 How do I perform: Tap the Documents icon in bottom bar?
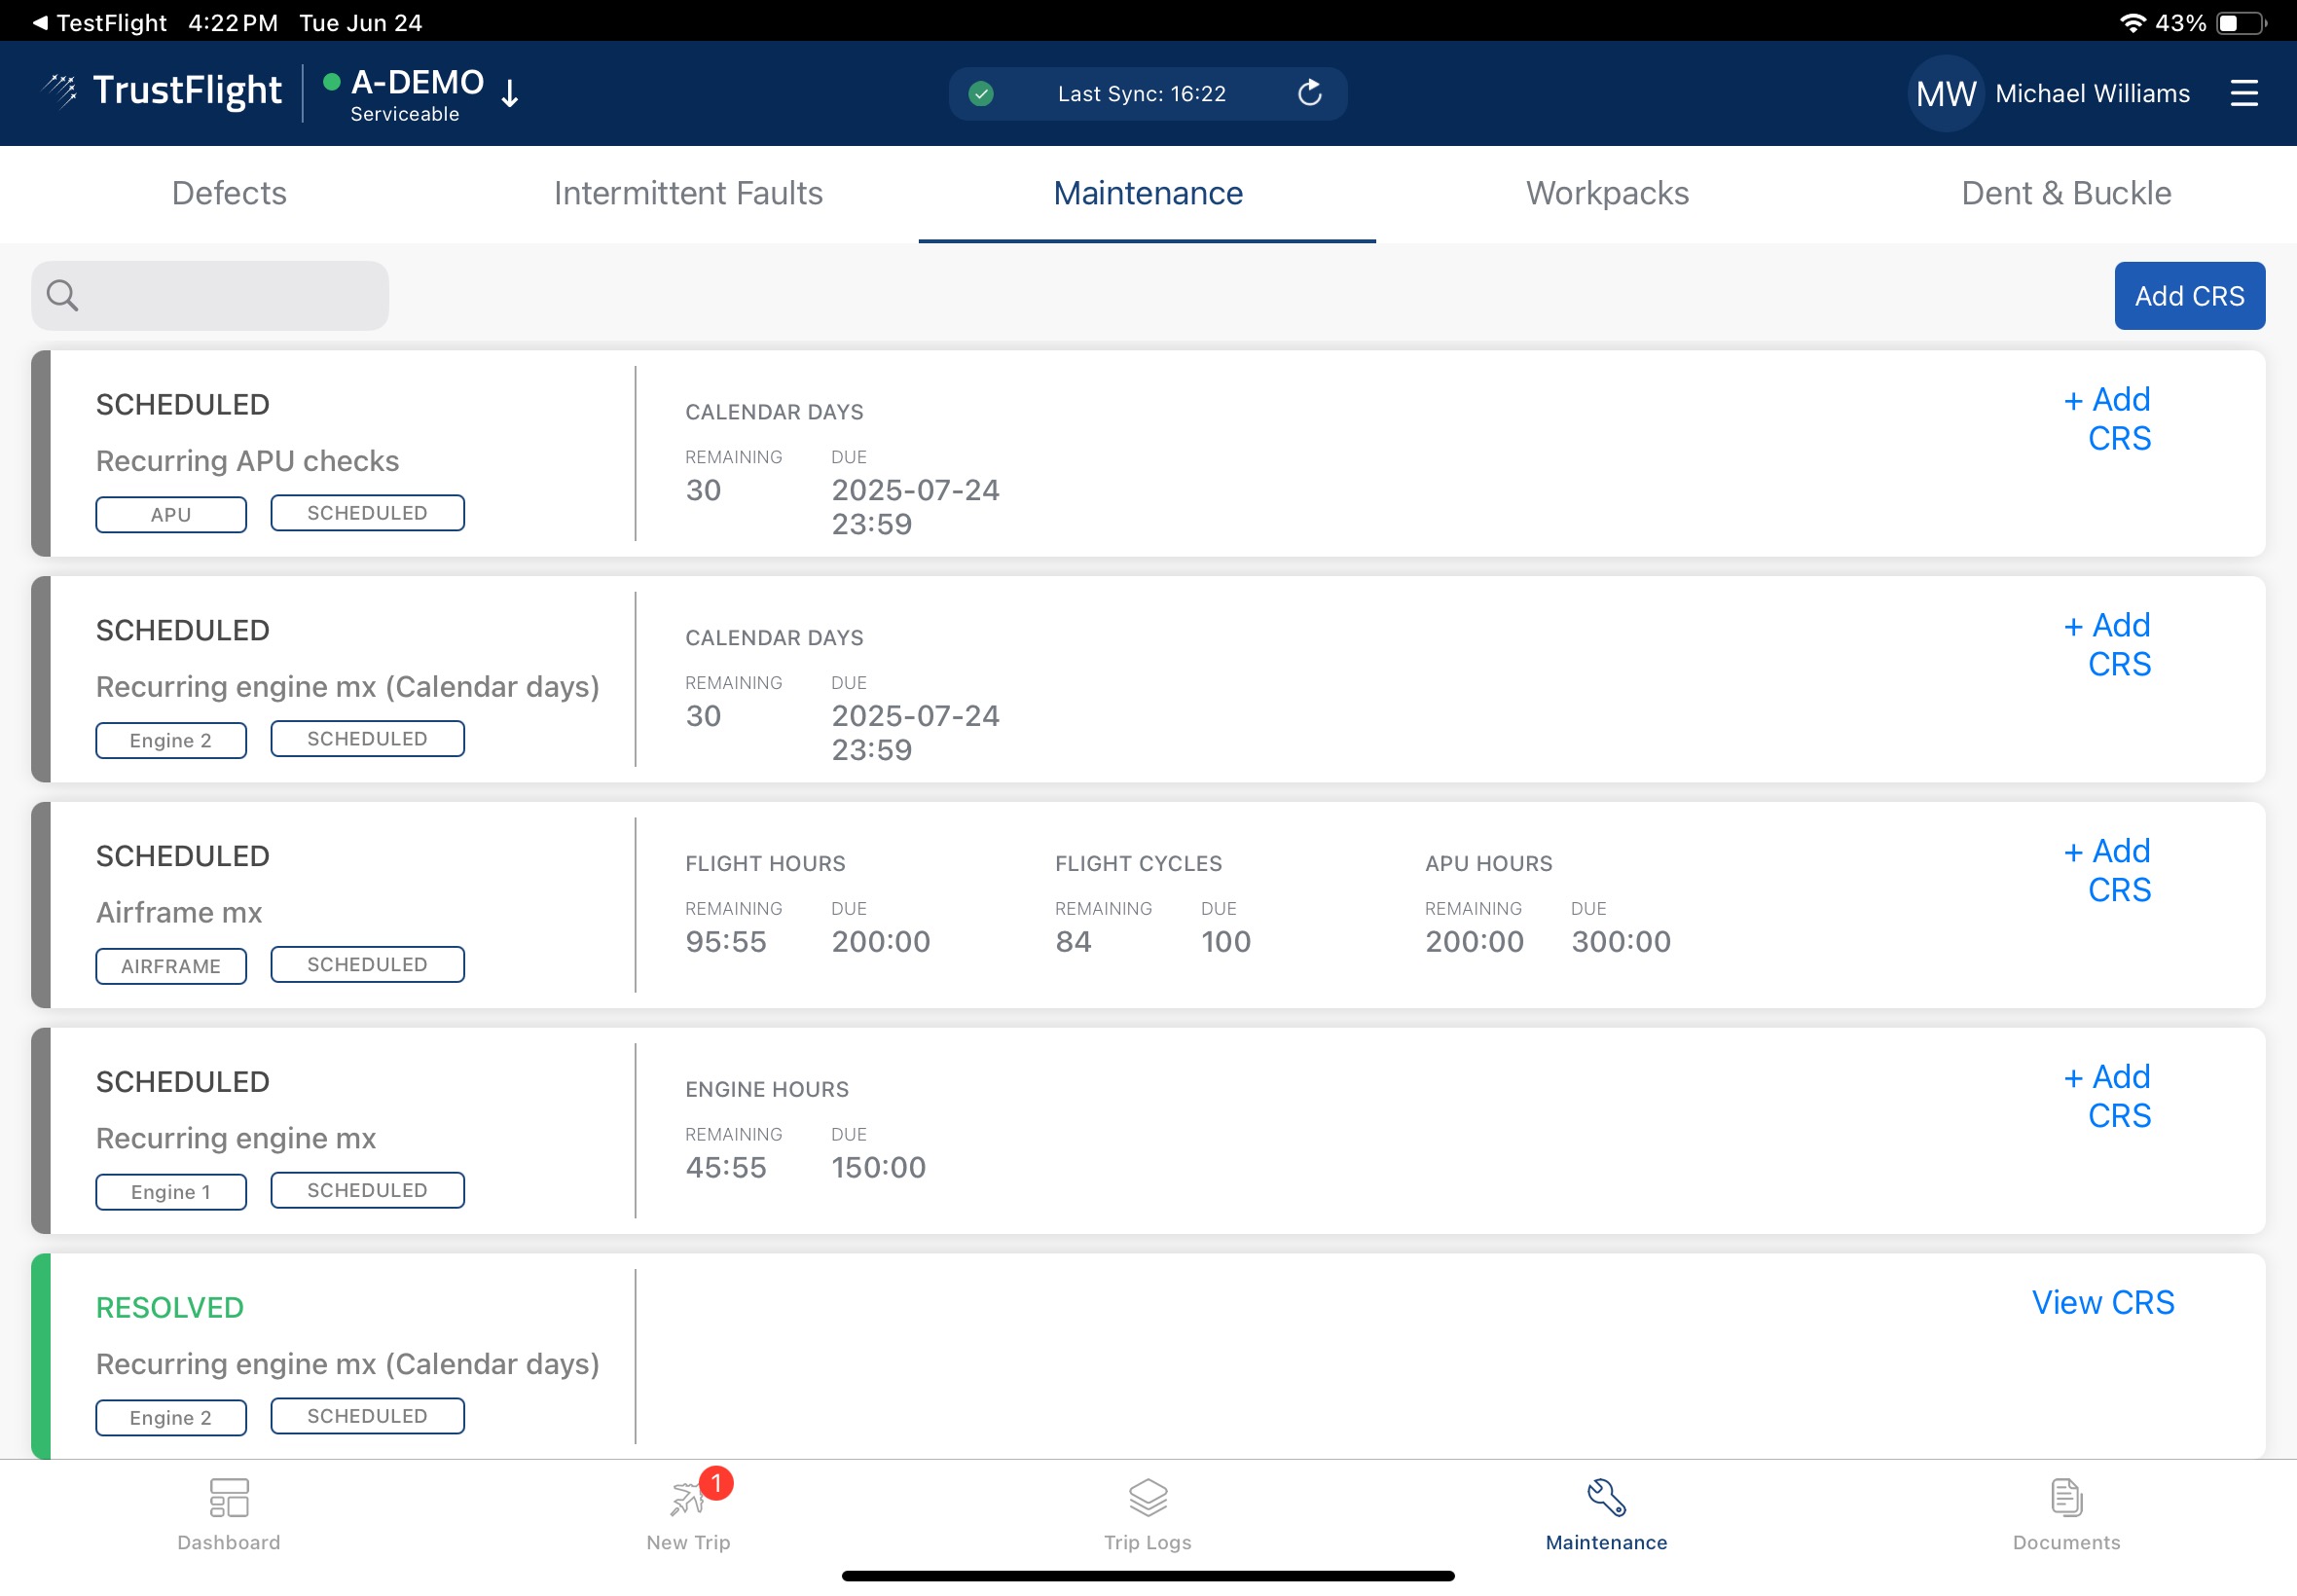click(2066, 1497)
